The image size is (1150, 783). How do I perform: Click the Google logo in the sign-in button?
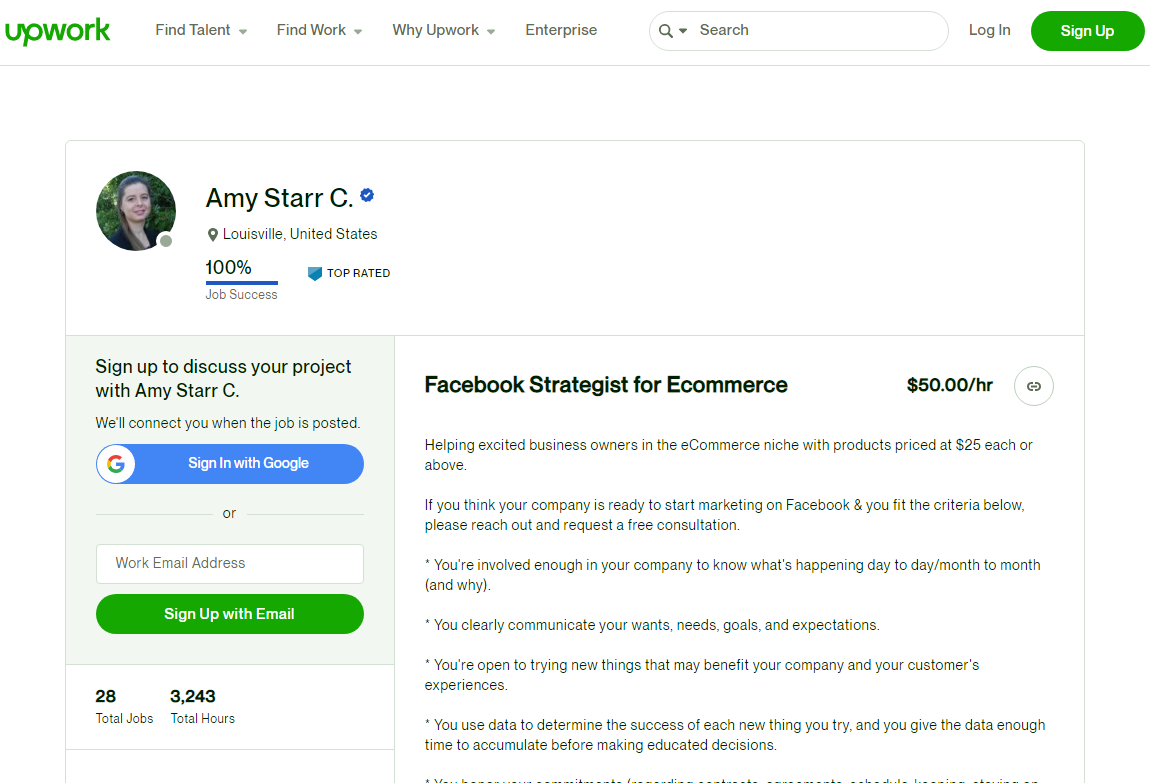[116, 463]
